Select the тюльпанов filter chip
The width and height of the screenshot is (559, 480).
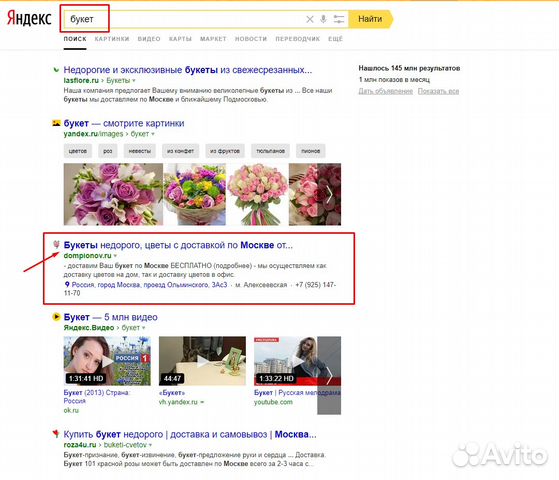pos(270,151)
